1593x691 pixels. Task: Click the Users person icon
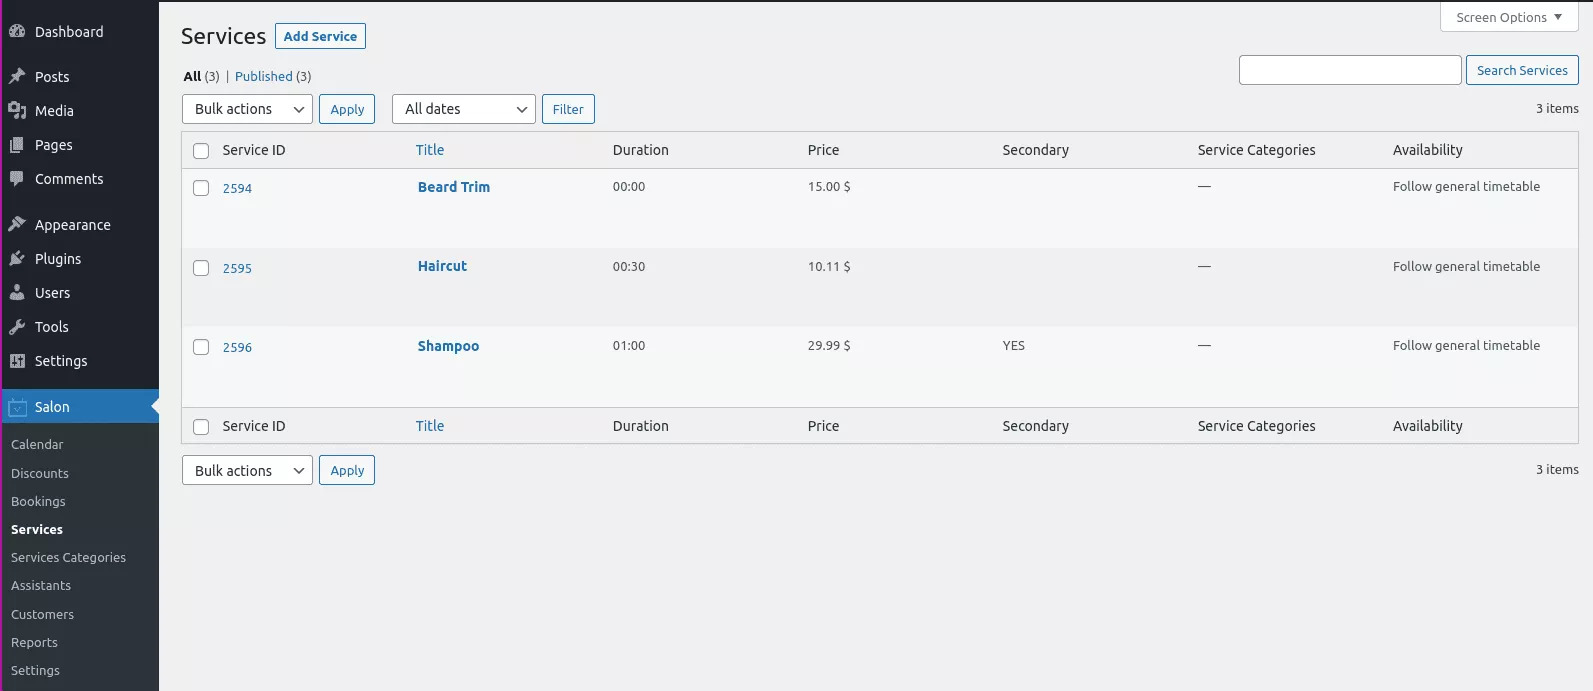[x=17, y=292]
